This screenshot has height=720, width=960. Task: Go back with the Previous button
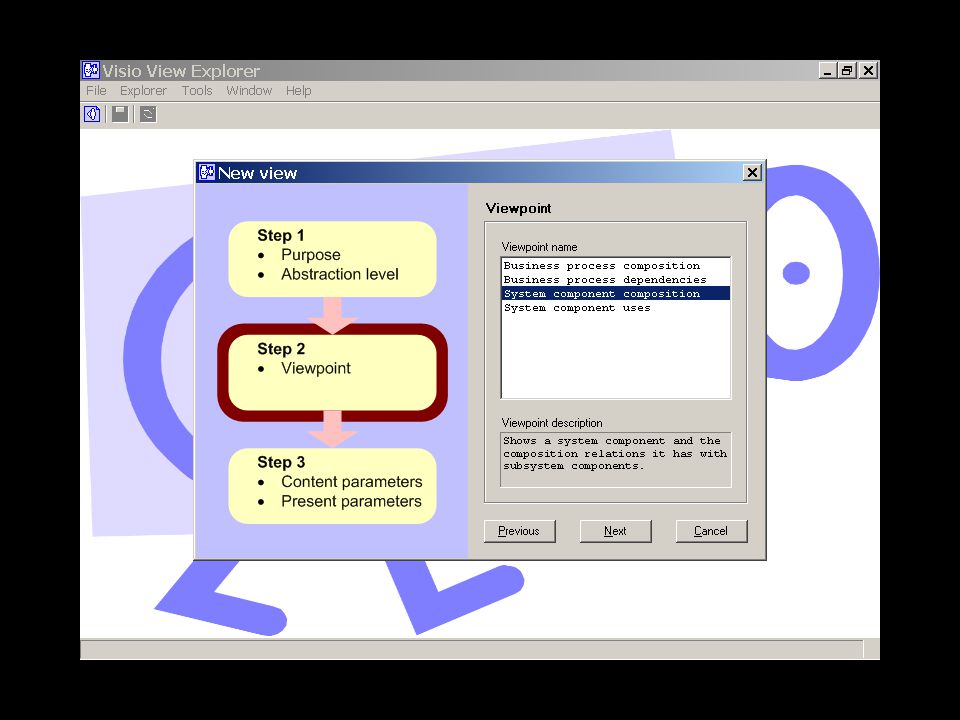click(x=519, y=531)
